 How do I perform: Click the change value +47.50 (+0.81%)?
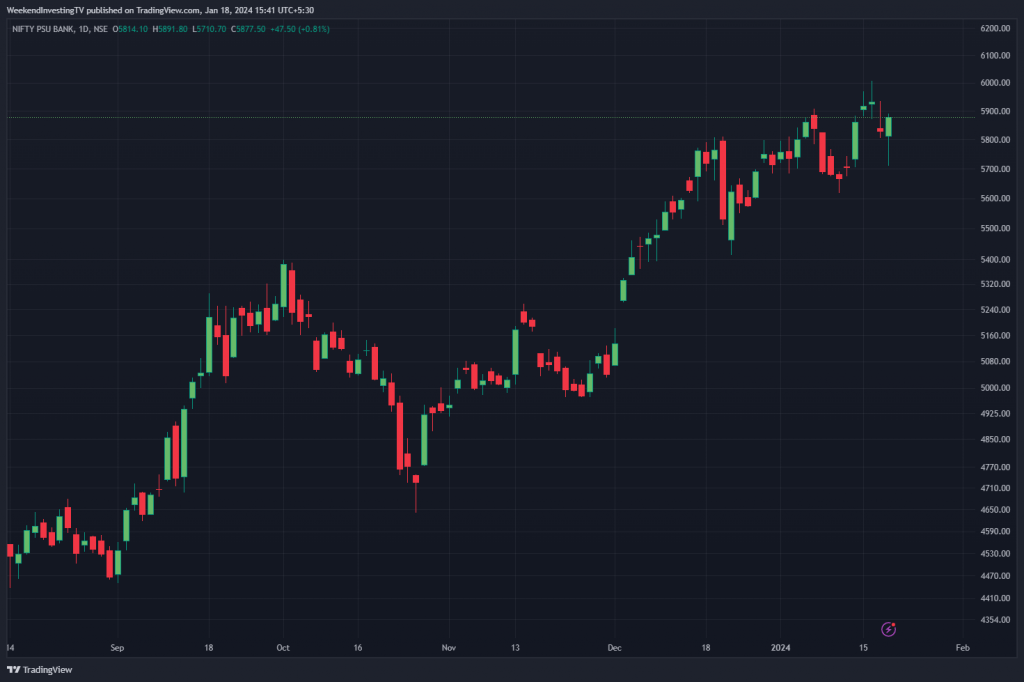[300, 29]
